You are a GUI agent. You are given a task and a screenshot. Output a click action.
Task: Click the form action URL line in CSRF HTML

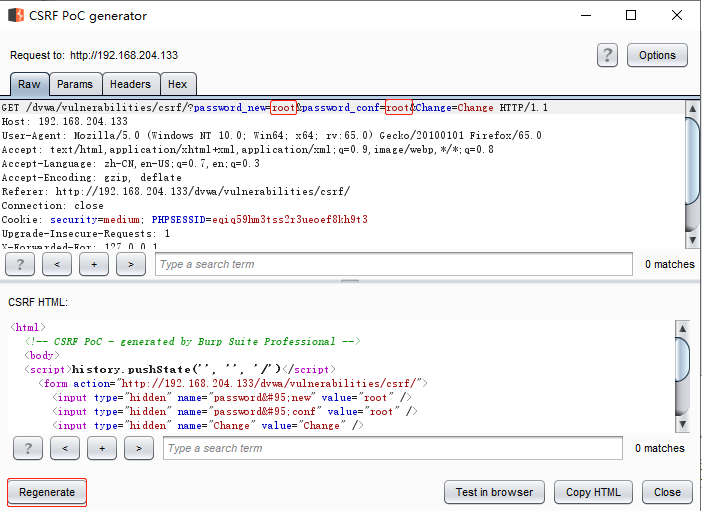[x=233, y=383]
